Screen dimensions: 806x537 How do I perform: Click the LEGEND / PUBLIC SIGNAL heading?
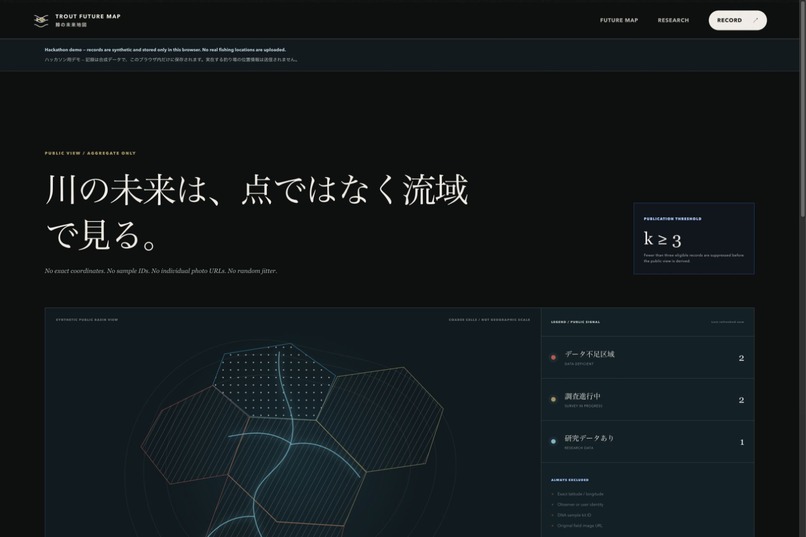coord(575,322)
